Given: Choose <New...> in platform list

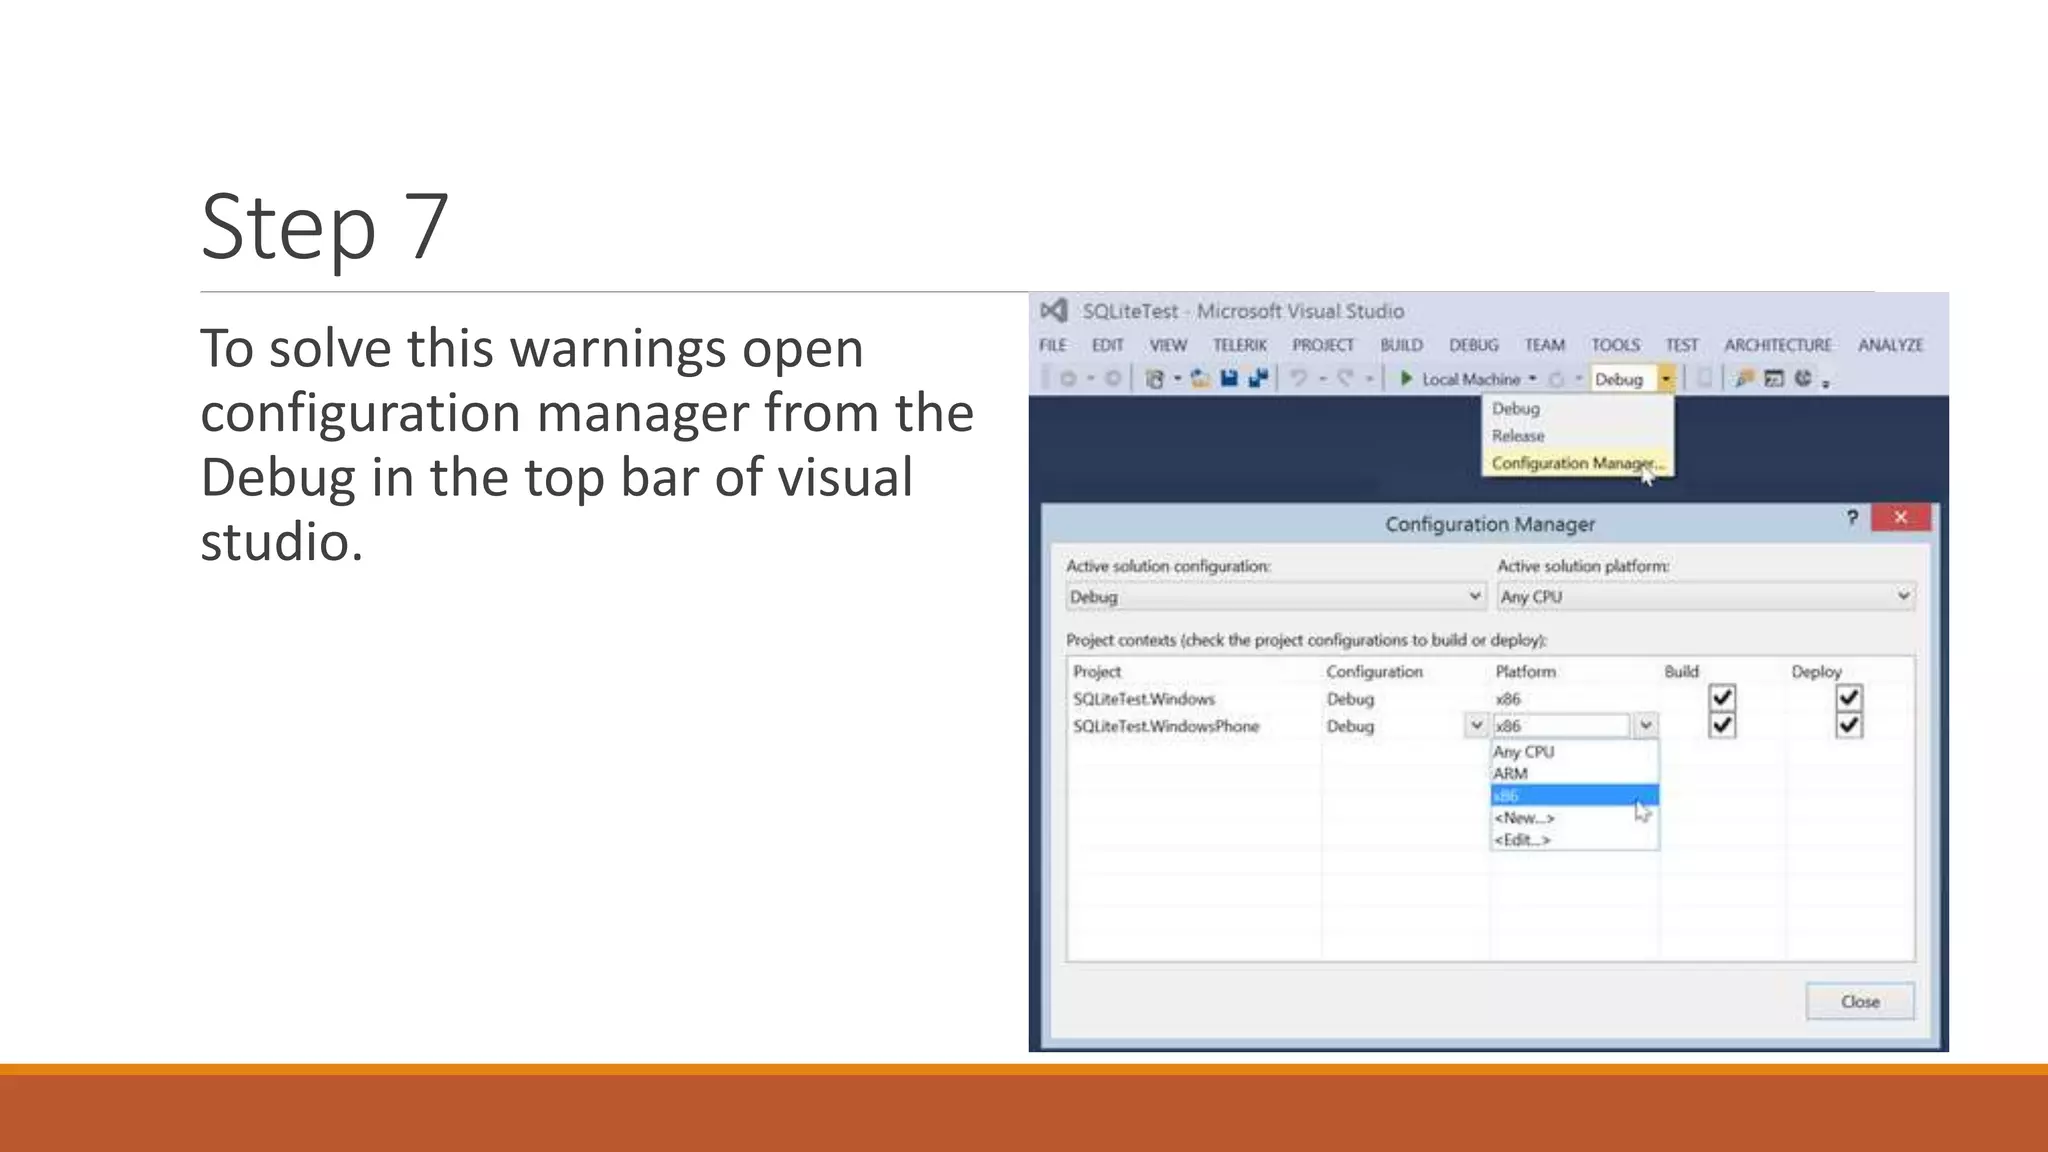Looking at the screenshot, I should click(1575, 817).
